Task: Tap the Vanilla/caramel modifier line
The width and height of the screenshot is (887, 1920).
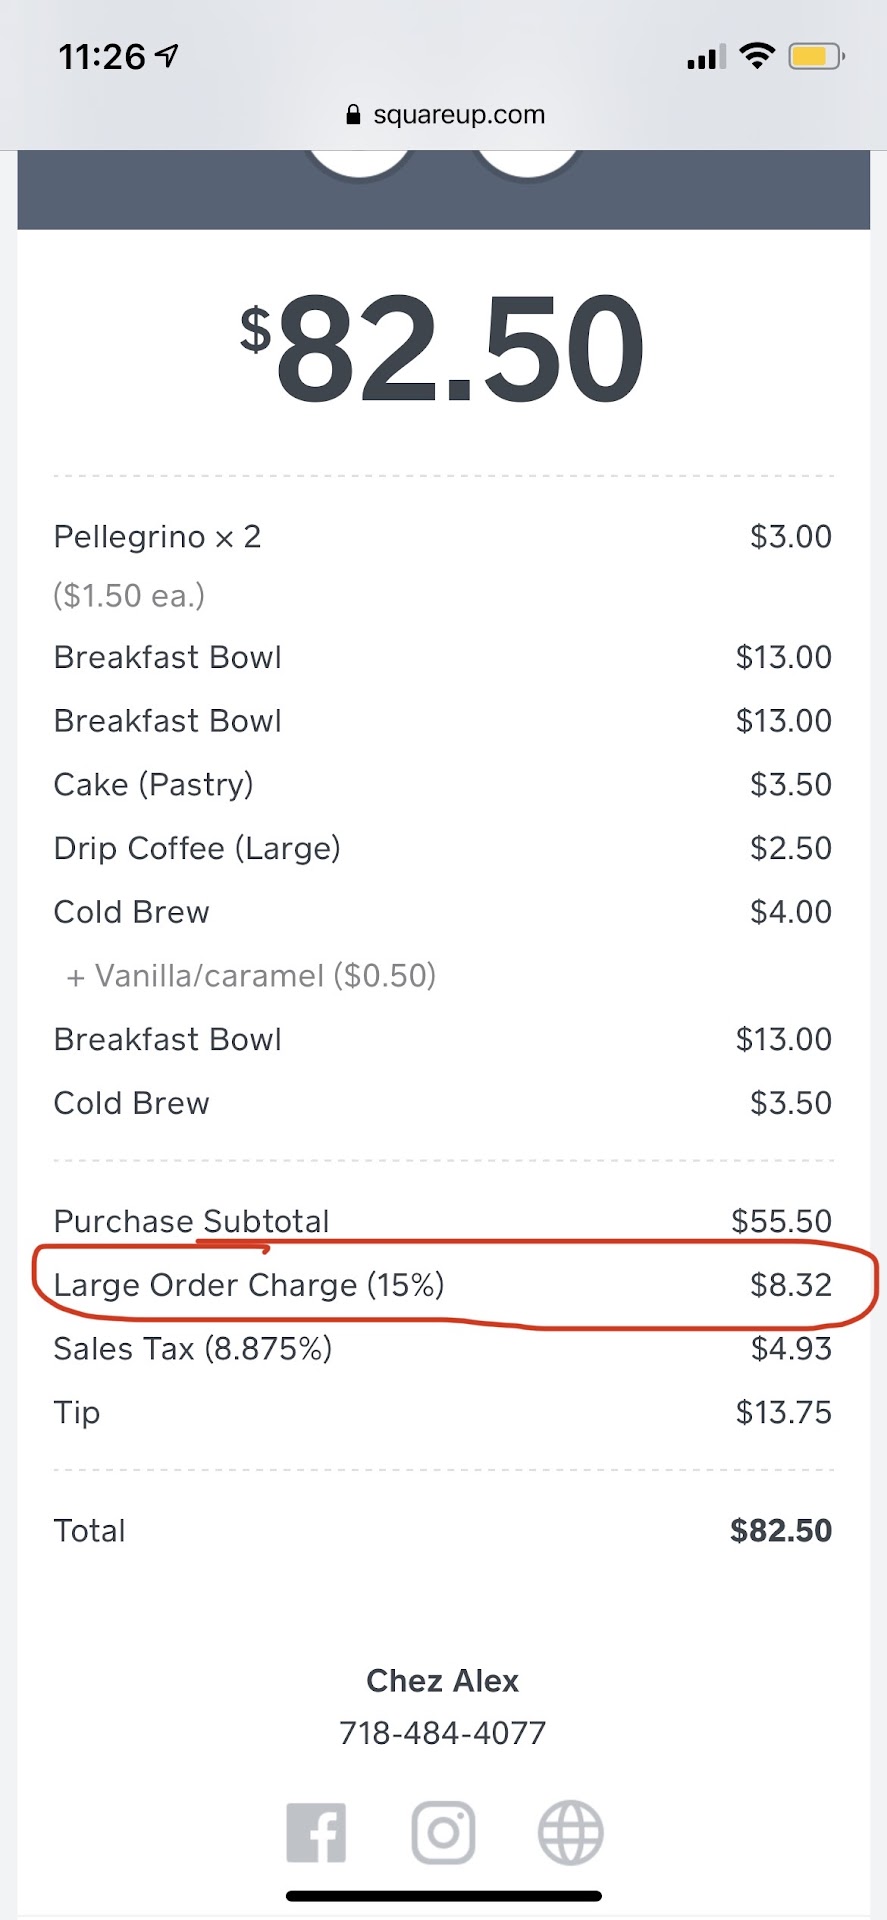Action: pos(251,976)
